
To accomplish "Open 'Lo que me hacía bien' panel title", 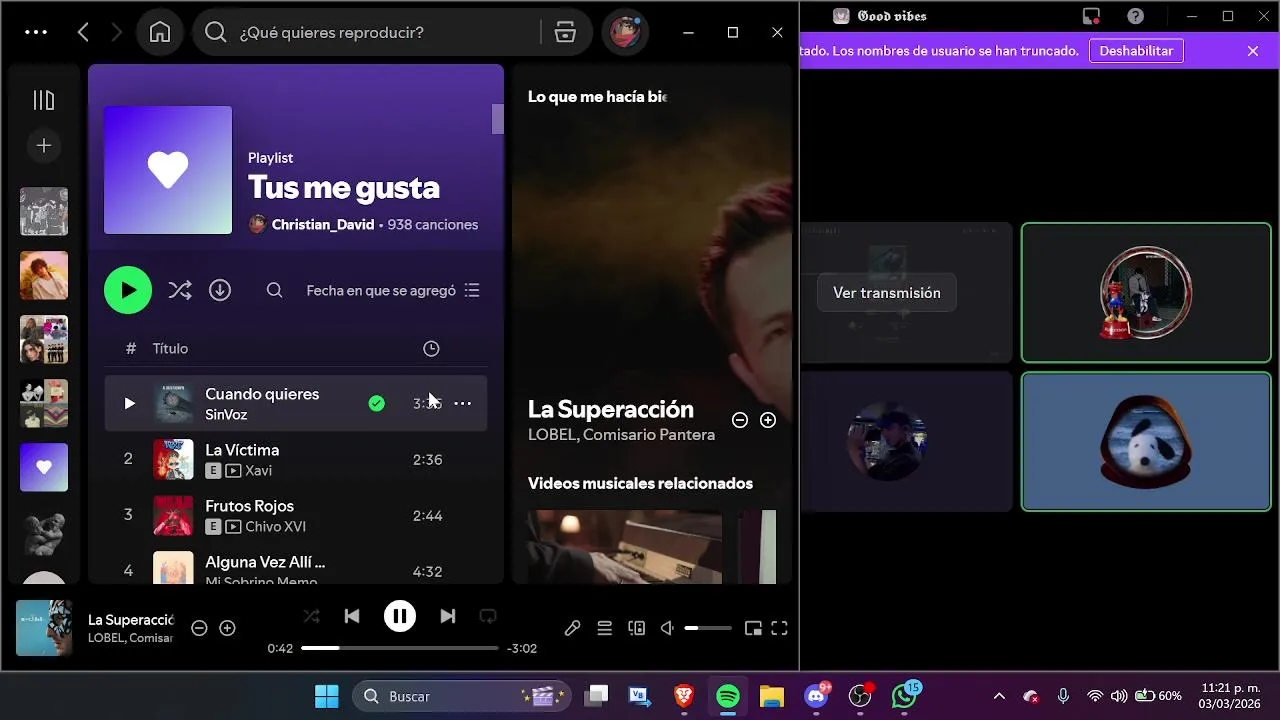I will 597,96.
